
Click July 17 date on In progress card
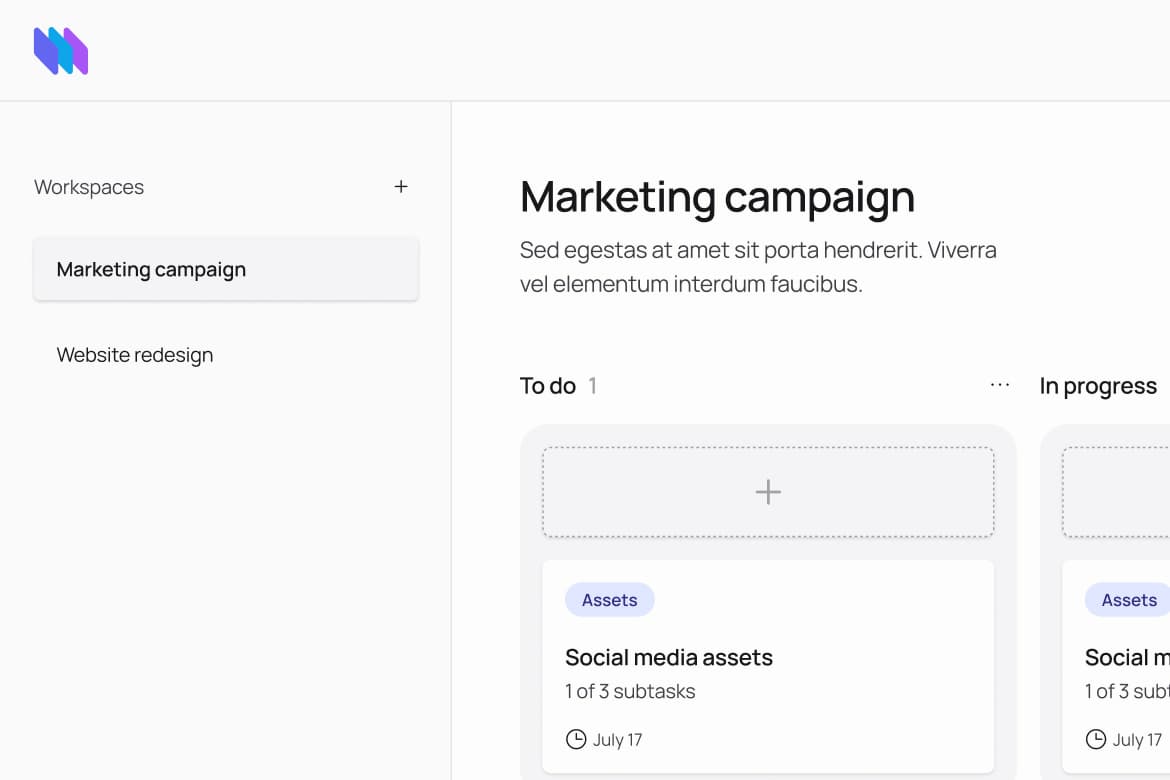coord(1137,740)
